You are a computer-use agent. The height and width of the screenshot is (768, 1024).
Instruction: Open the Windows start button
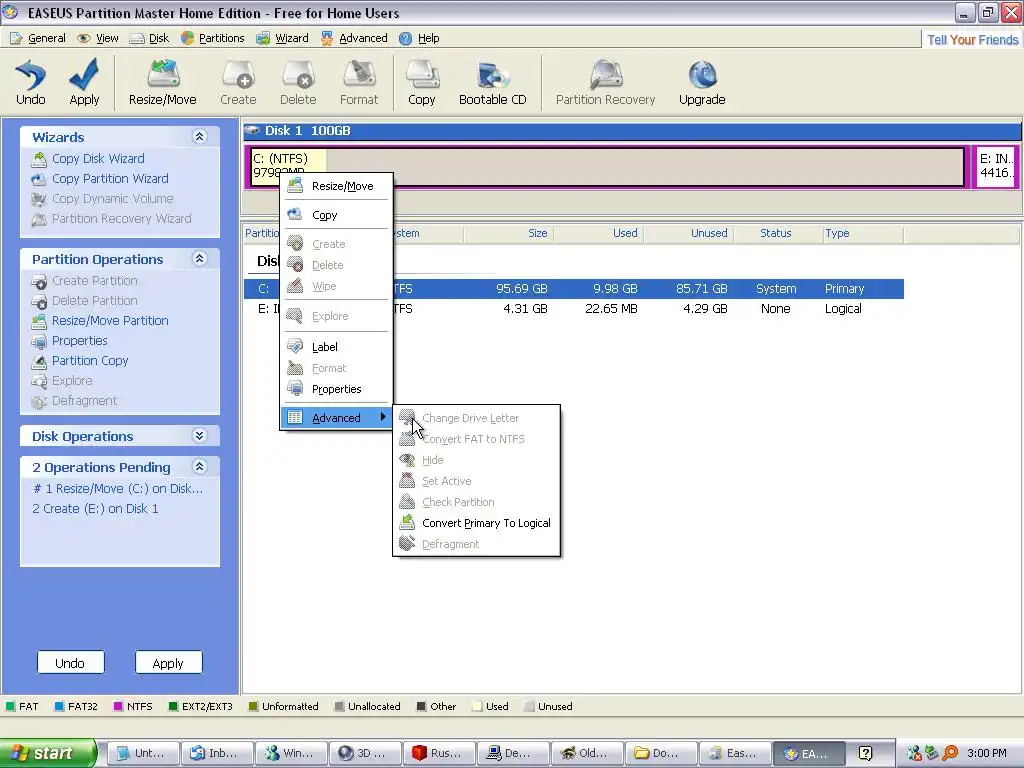coord(48,753)
